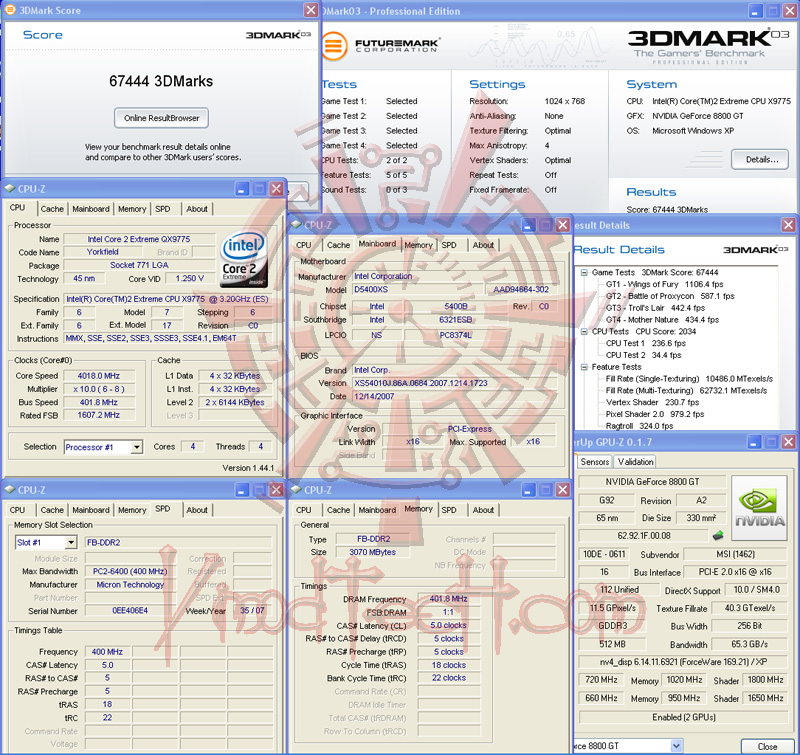Click the Online ResultBrowser button
800x755 pixels.
(161, 118)
